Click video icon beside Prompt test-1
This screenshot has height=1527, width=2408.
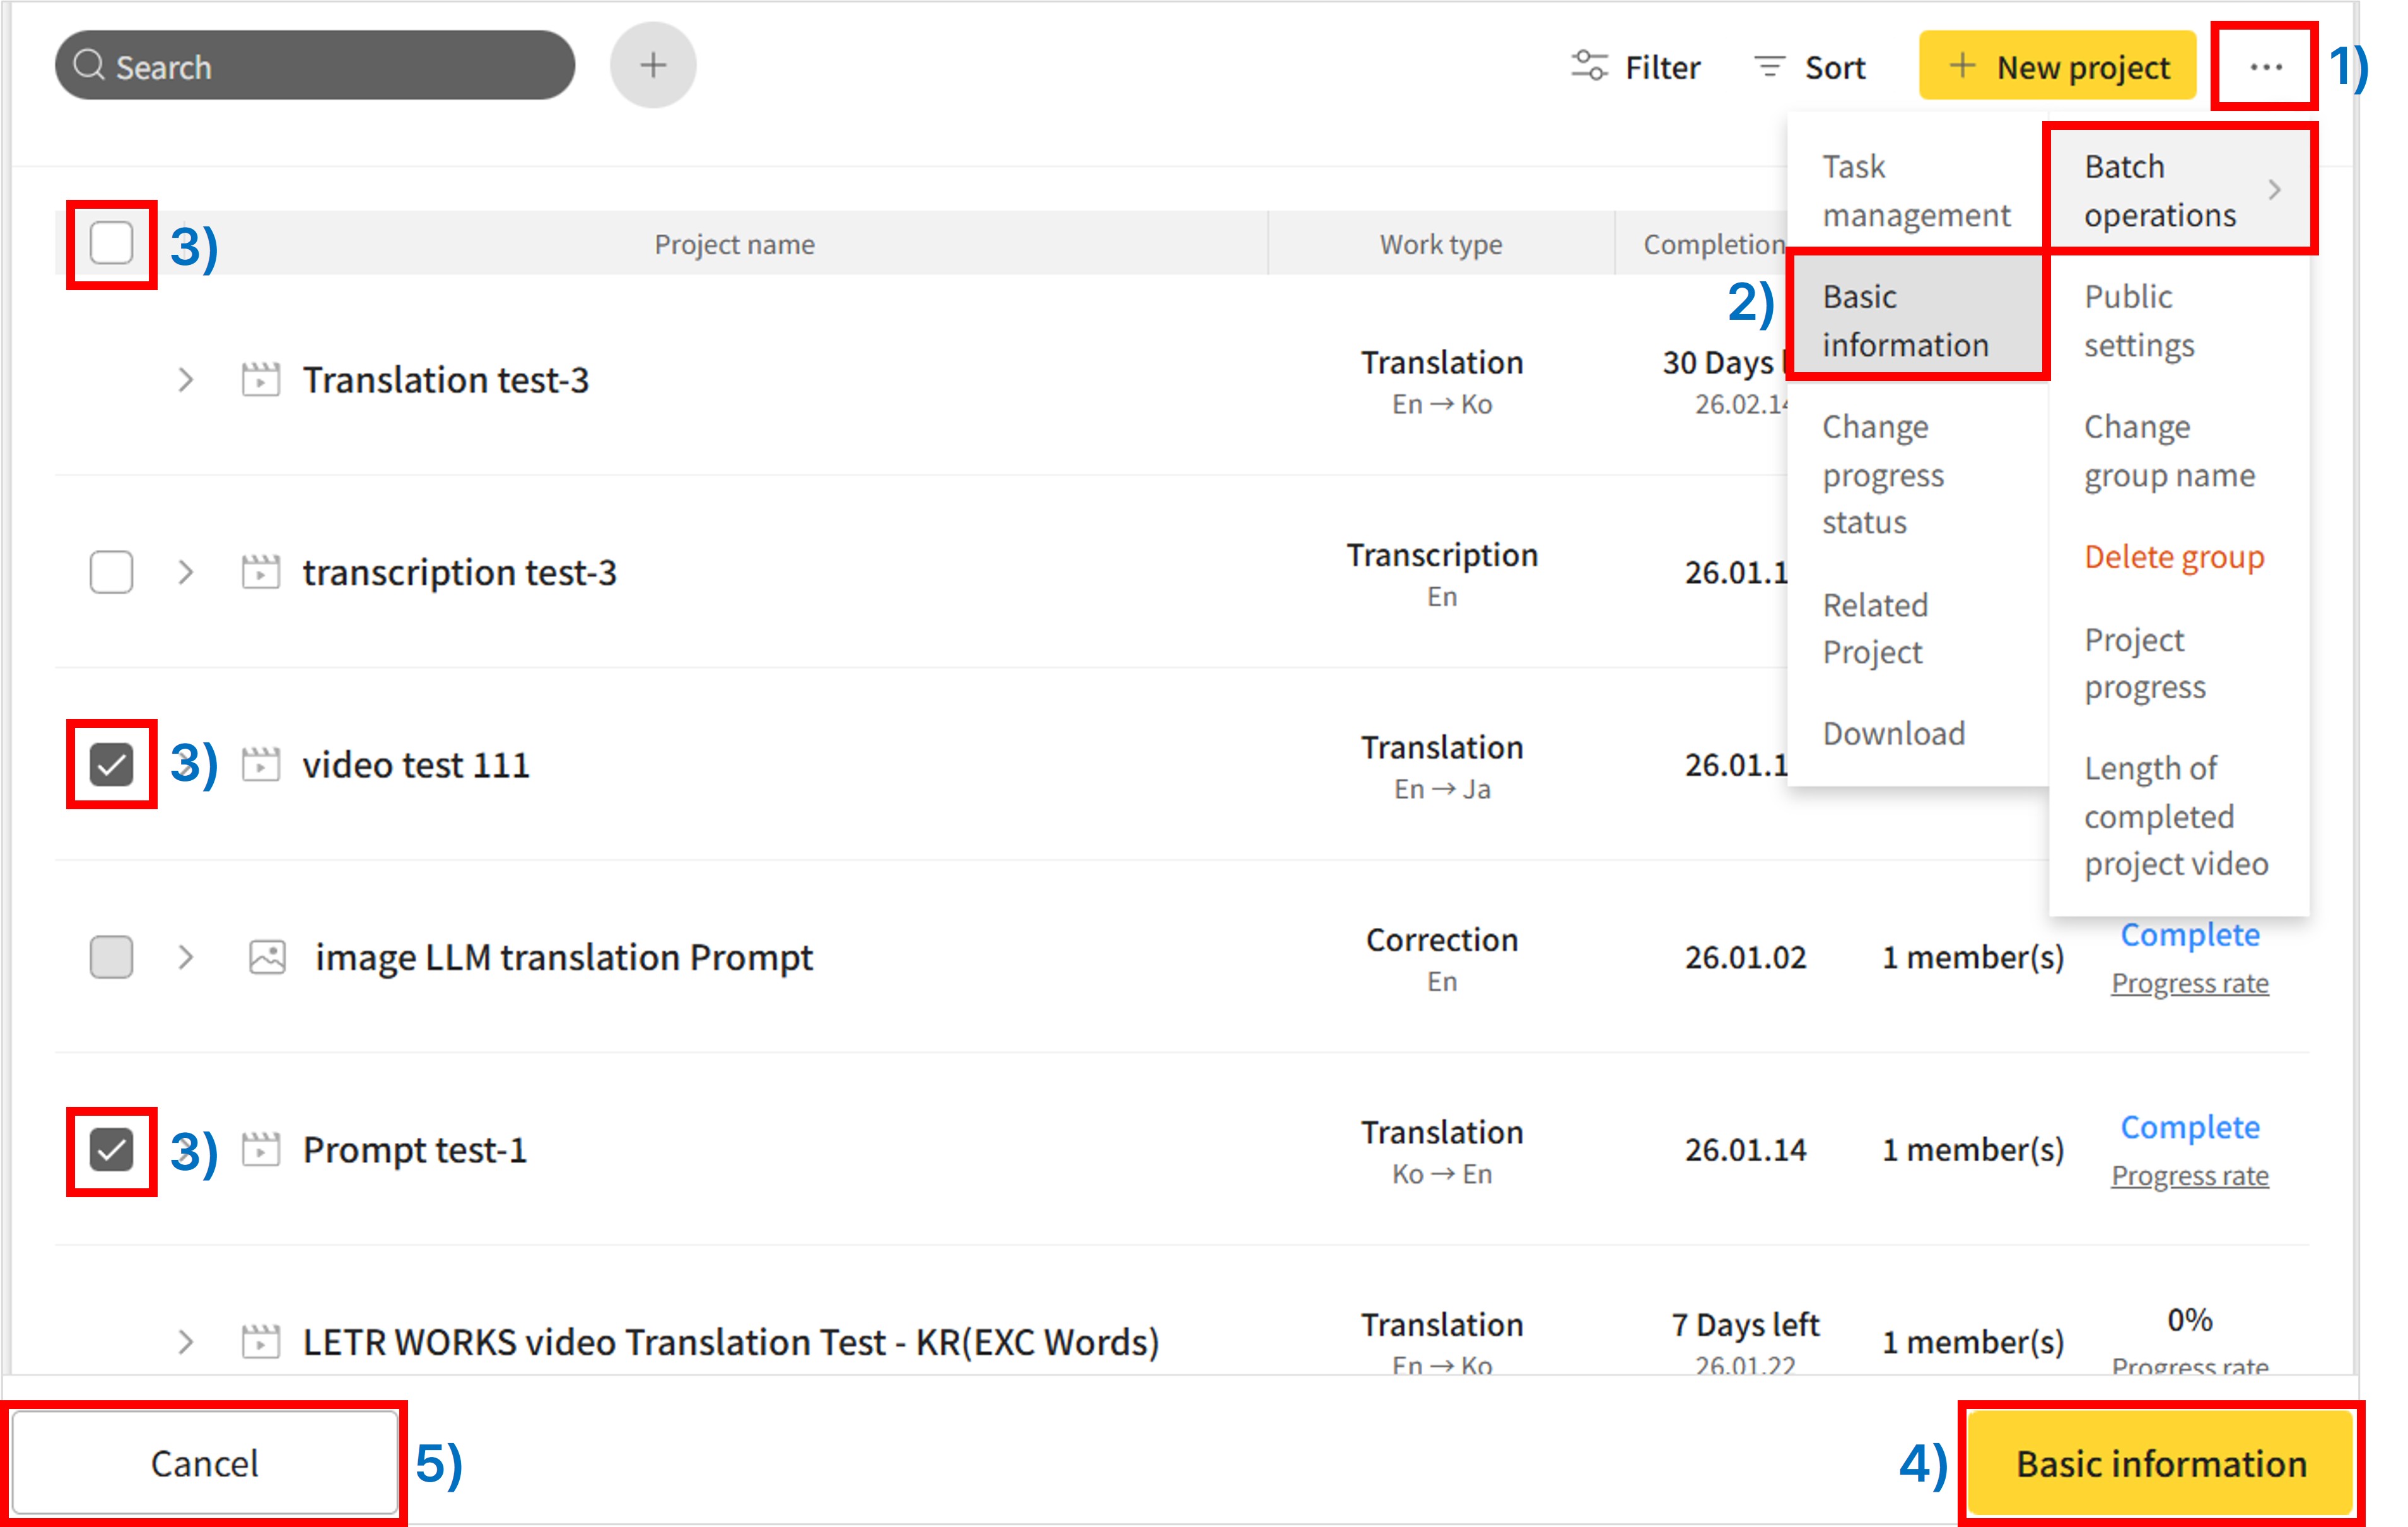pyautogui.click(x=260, y=1150)
